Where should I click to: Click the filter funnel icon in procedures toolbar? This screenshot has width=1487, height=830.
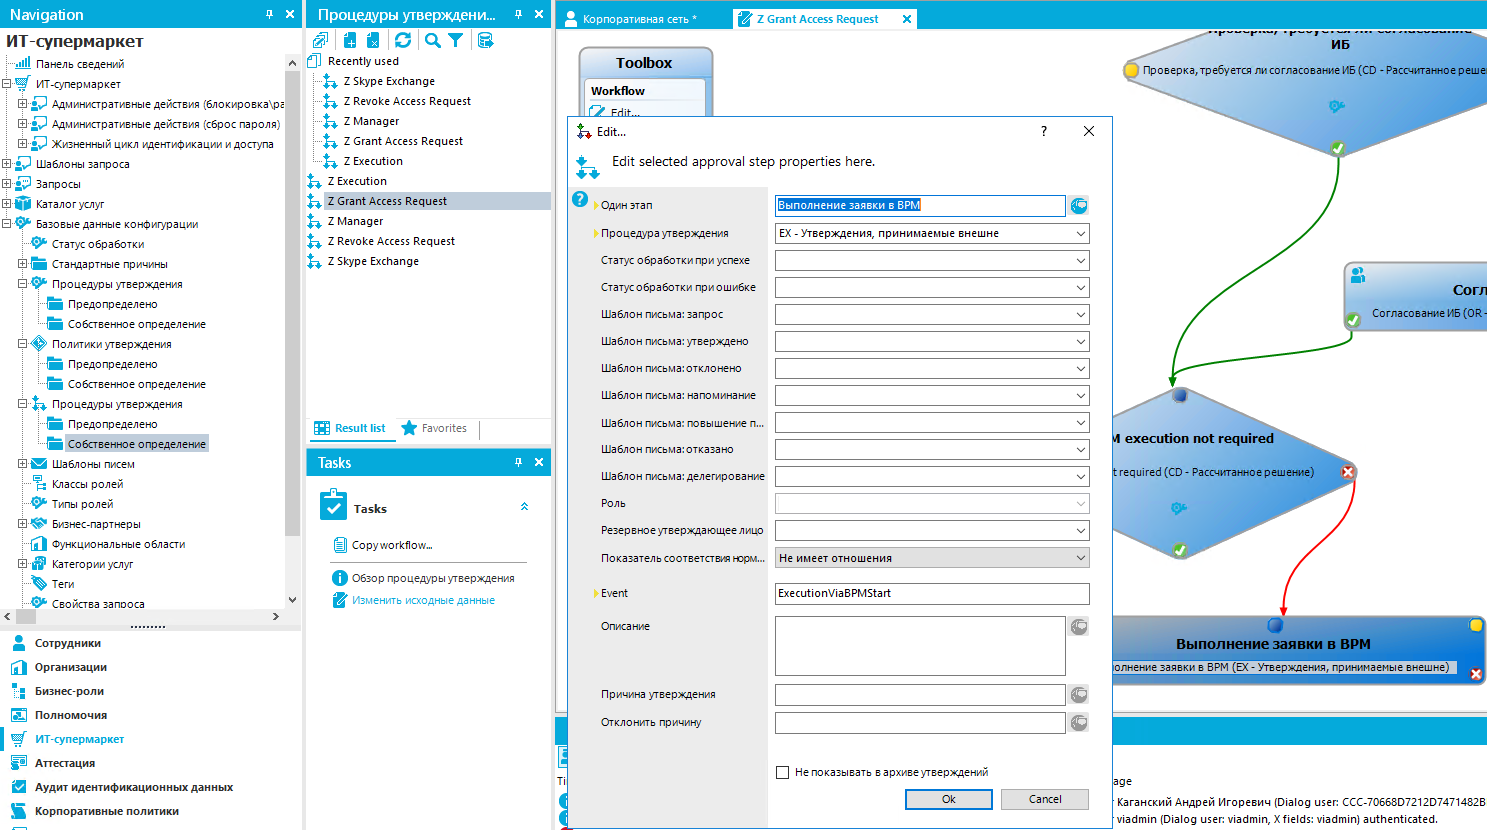tap(456, 40)
